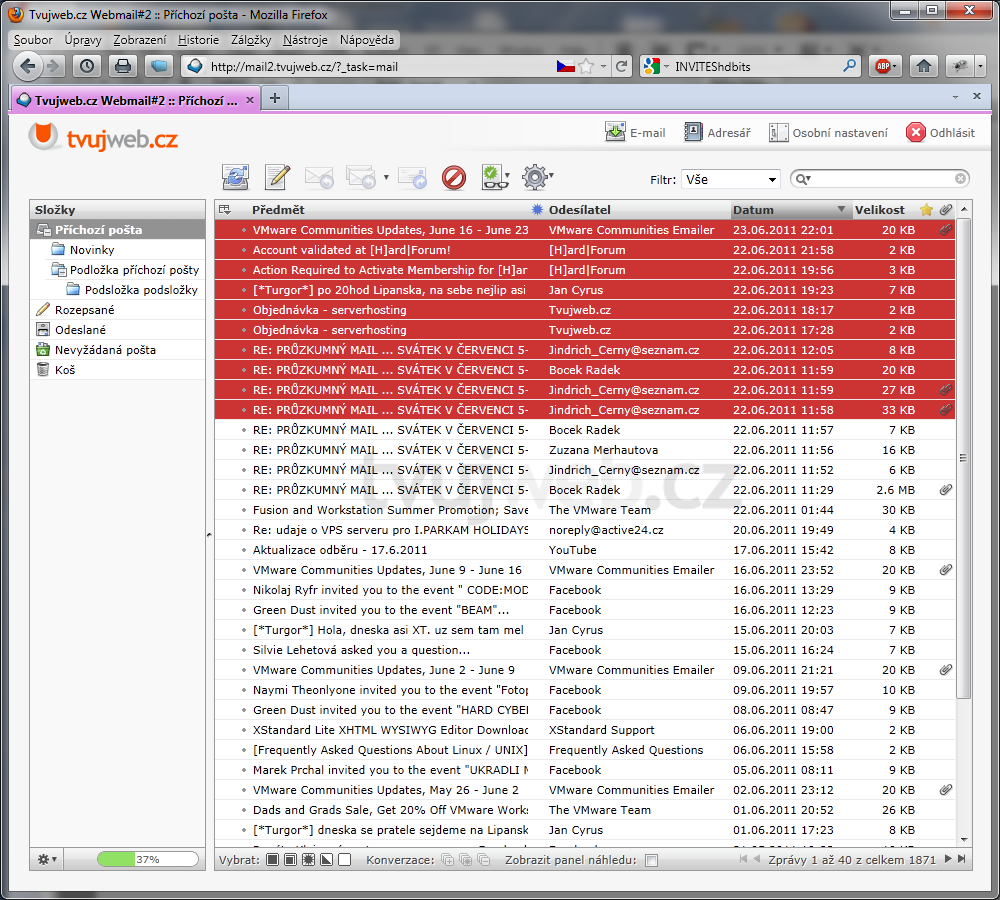The image size is (1000, 900).
Task: Click the Odhlásit logout icon
Action: [915, 133]
